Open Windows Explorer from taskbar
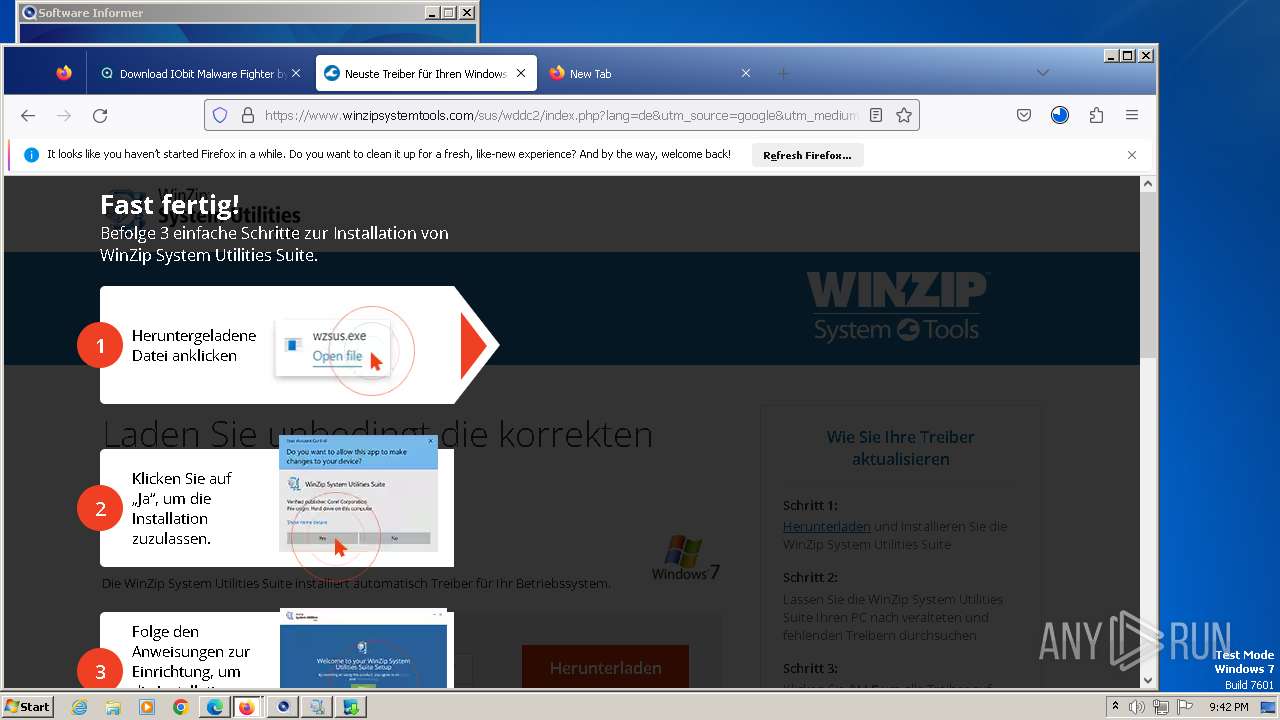The height and width of the screenshot is (720, 1280). 113,707
